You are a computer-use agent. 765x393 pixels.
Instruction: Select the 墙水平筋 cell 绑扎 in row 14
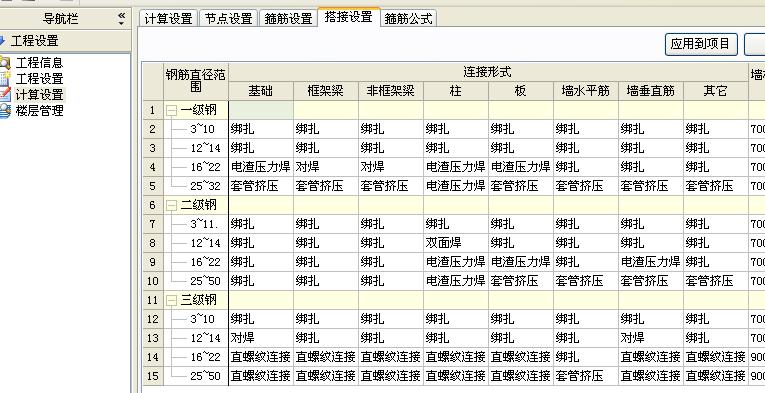click(x=585, y=357)
